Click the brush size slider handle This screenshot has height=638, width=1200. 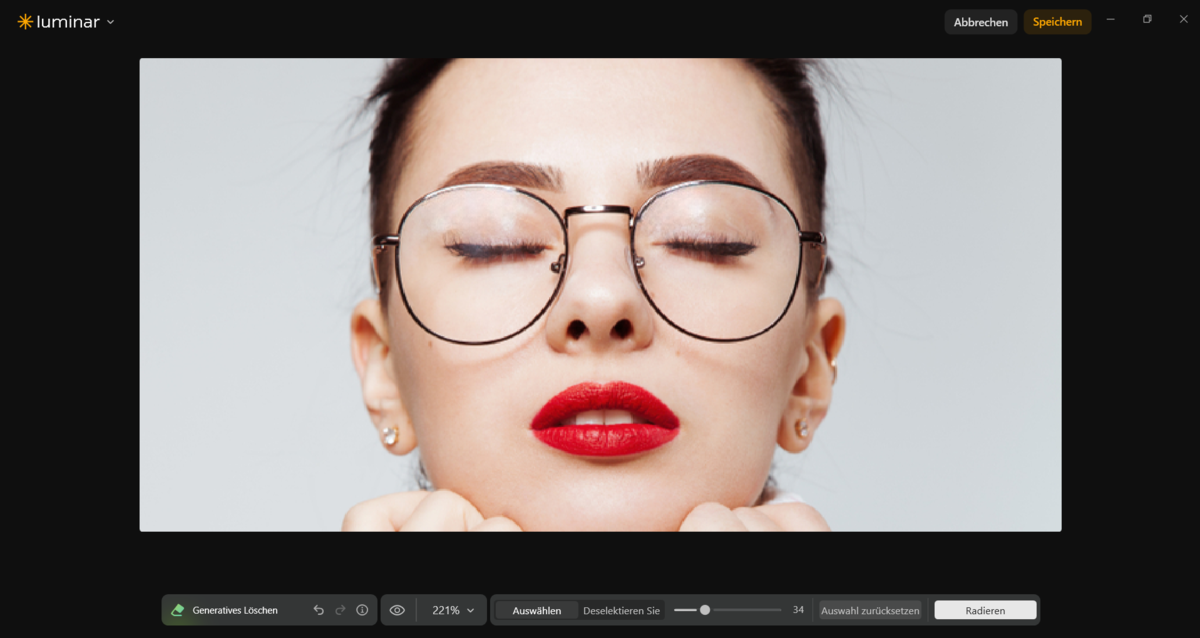click(x=705, y=610)
